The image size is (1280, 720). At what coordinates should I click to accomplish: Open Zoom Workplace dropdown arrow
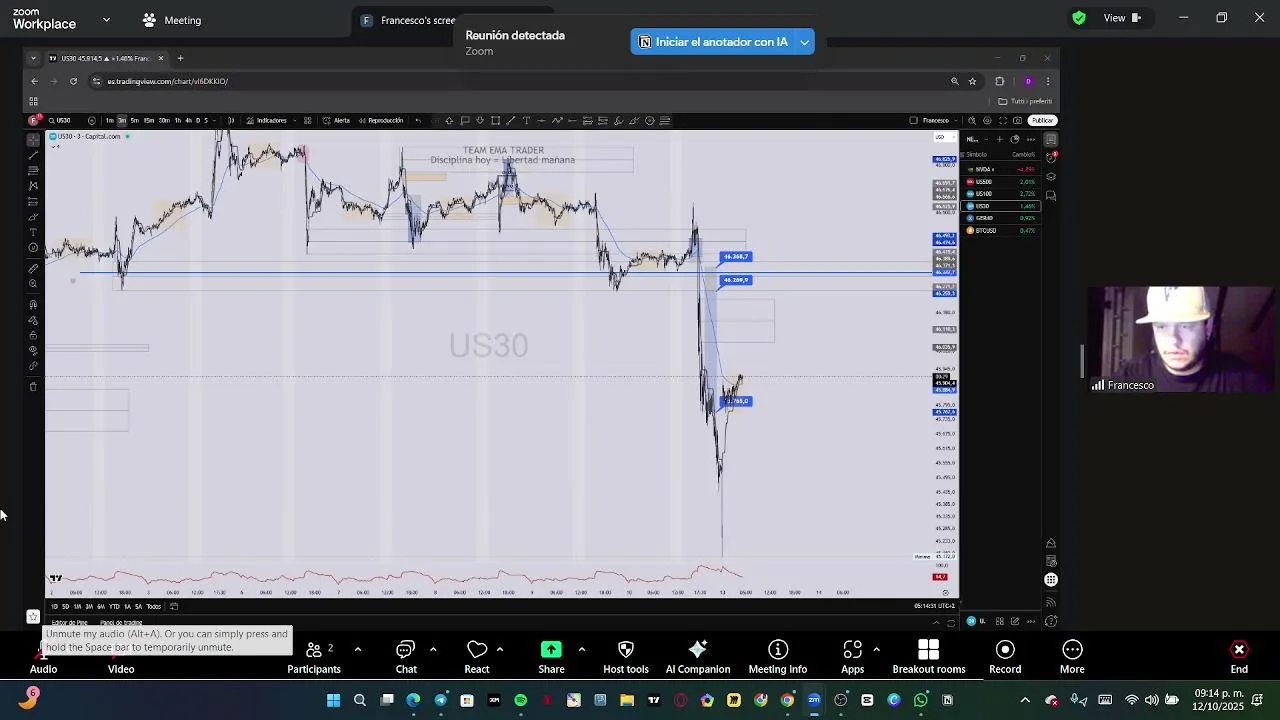pos(107,19)
